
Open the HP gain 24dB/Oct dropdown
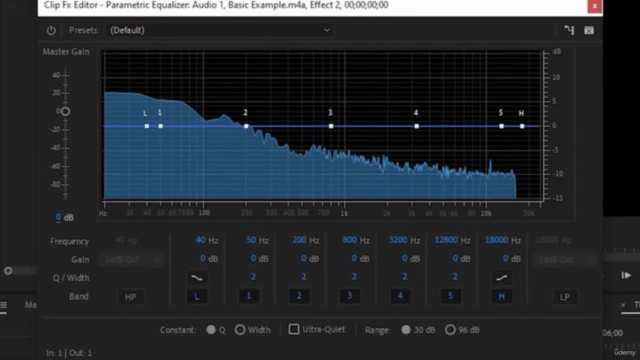[x=131, y=260]
